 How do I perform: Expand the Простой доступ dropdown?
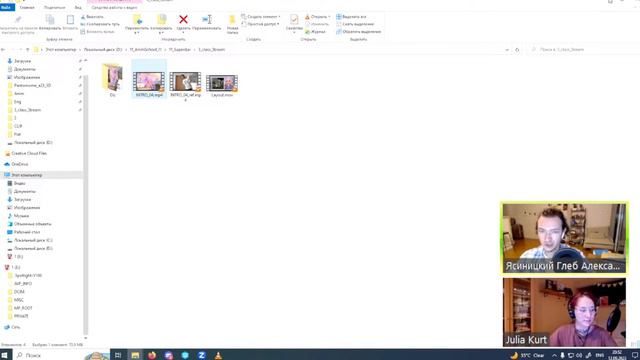[260, 24]
